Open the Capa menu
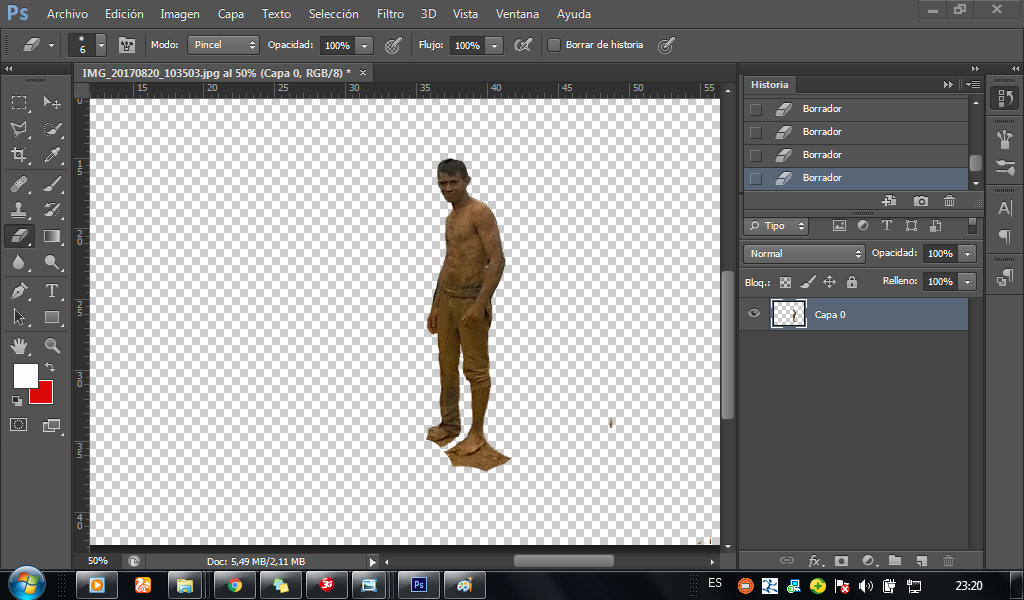 click(231, 14)
